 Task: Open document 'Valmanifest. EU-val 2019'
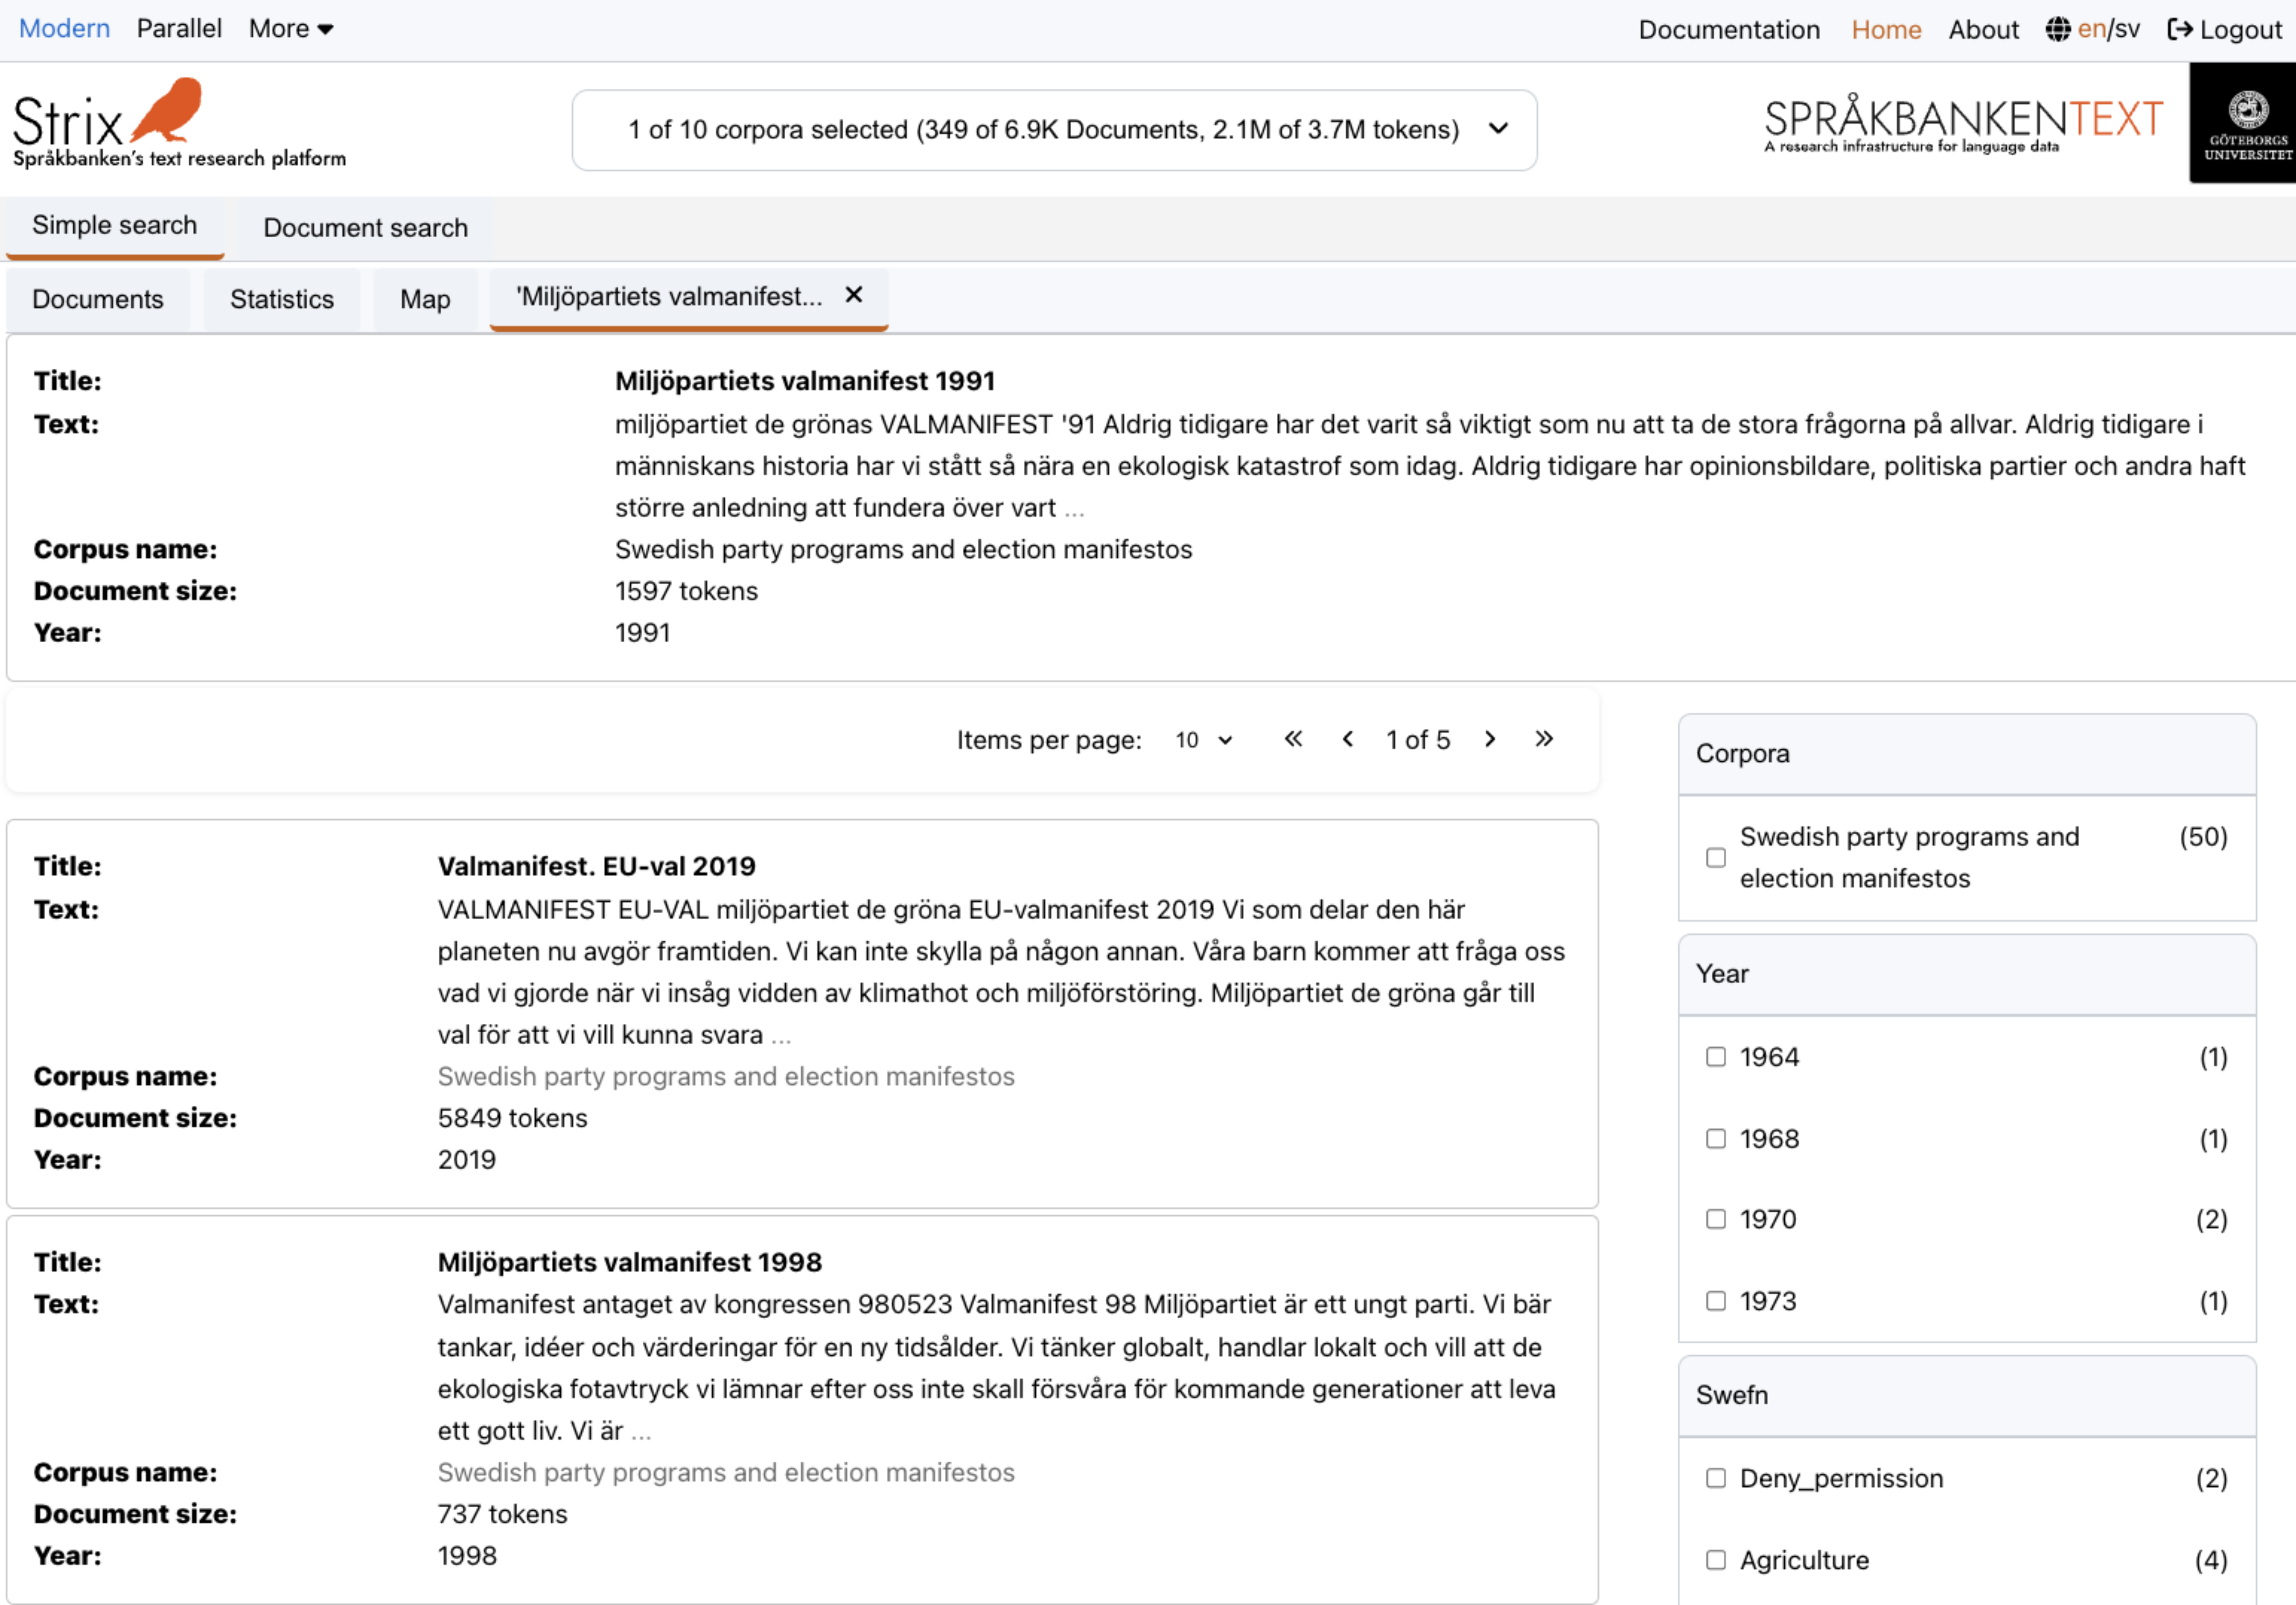point(596,866)
